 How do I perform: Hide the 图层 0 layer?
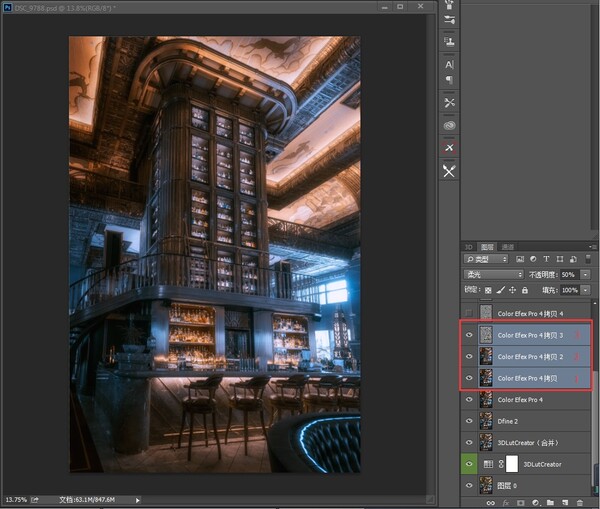469,485
